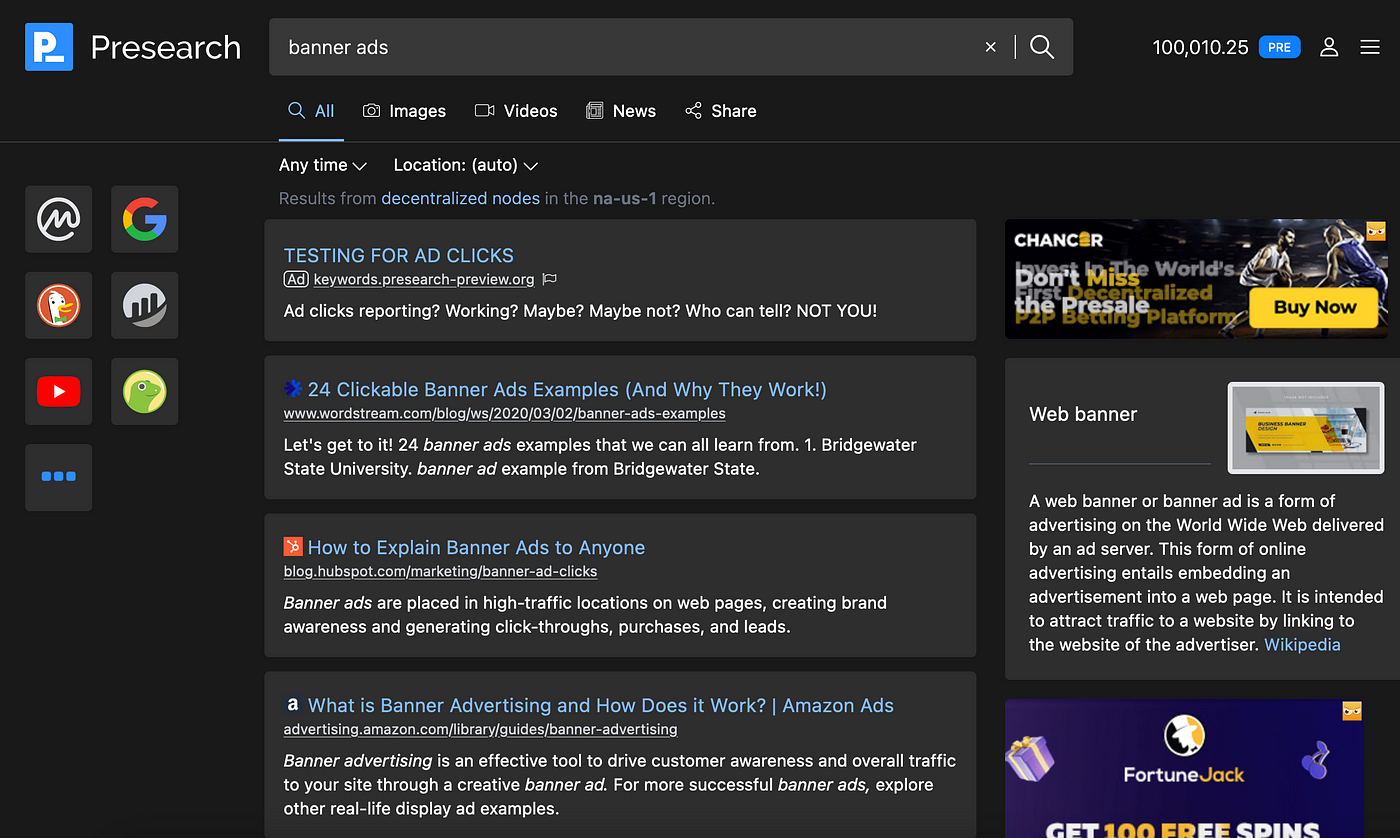Show more providers with three-dots button
1400x838 pixels.
click(x=58, y=477)
